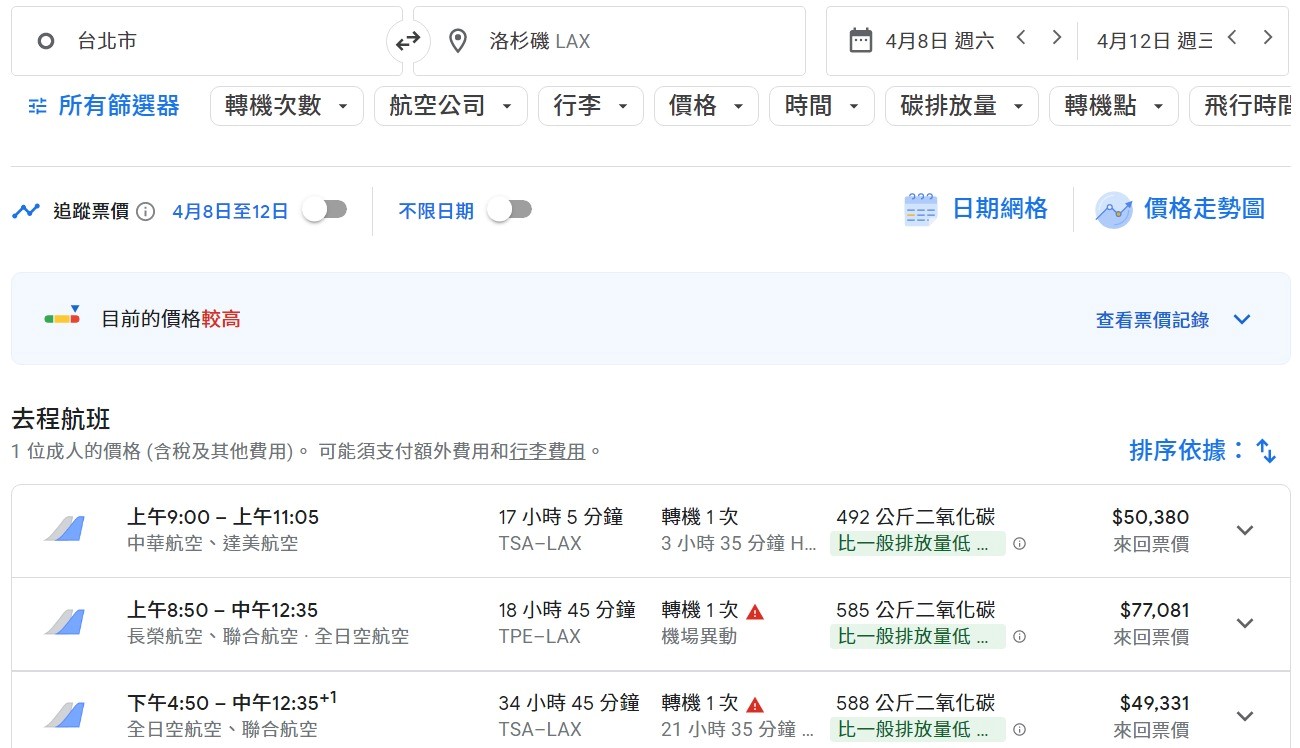Turn on the 不限日期 toggle
Screen dimensions: 1300x748
click(509, 210)
